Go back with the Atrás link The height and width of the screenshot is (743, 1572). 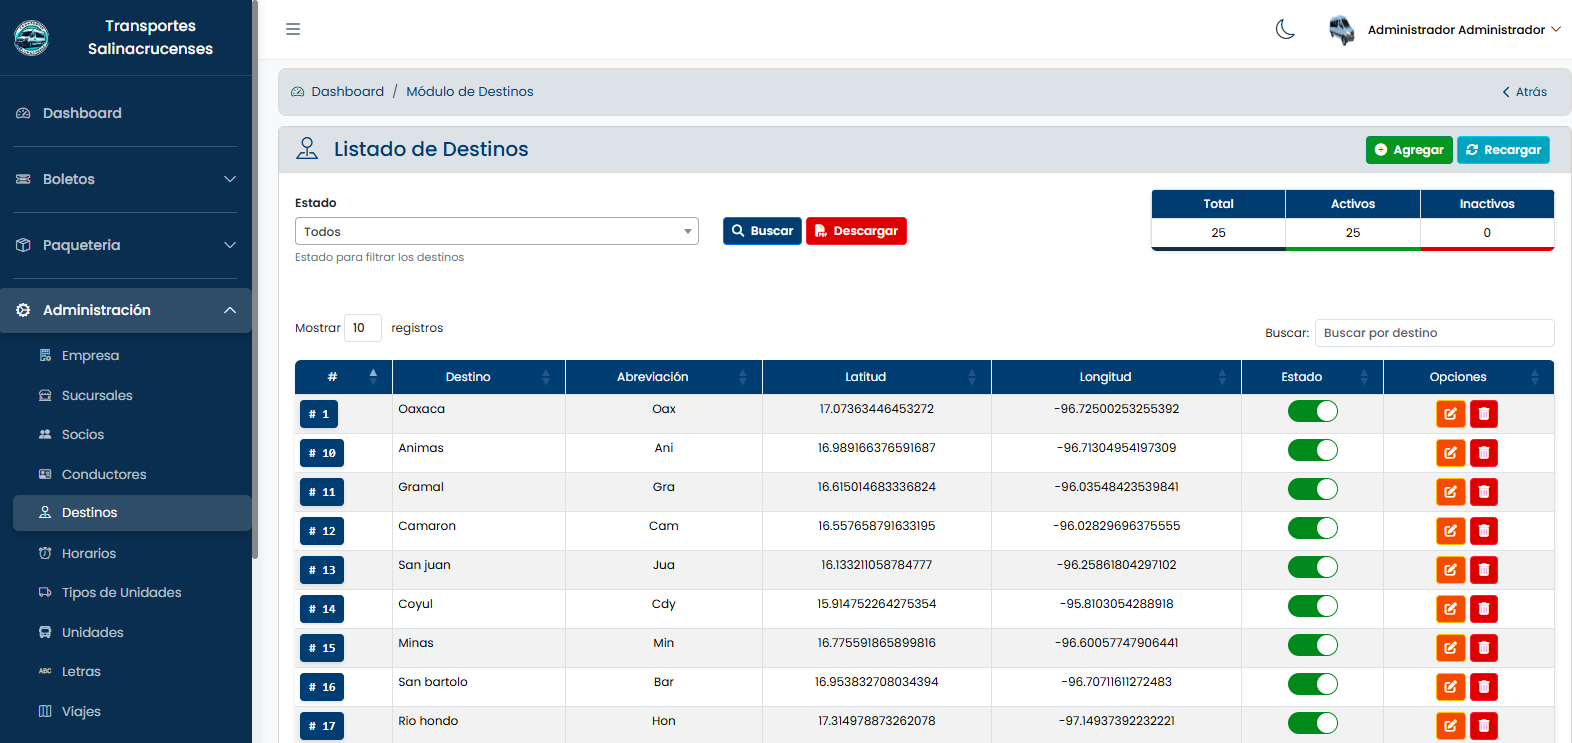coord(1524,92)
